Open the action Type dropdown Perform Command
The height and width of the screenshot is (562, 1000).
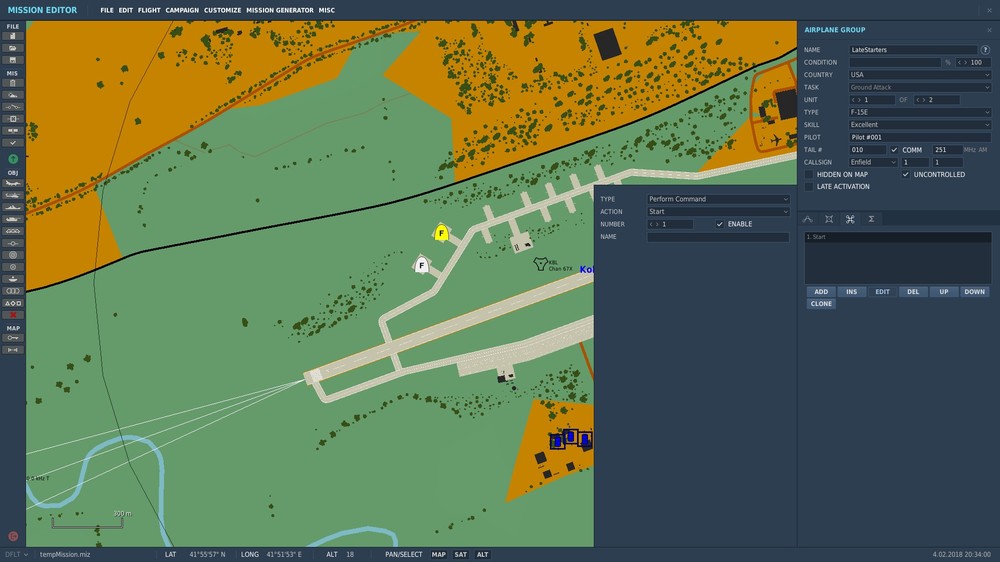pyautogui.click(x=718, y=199)
